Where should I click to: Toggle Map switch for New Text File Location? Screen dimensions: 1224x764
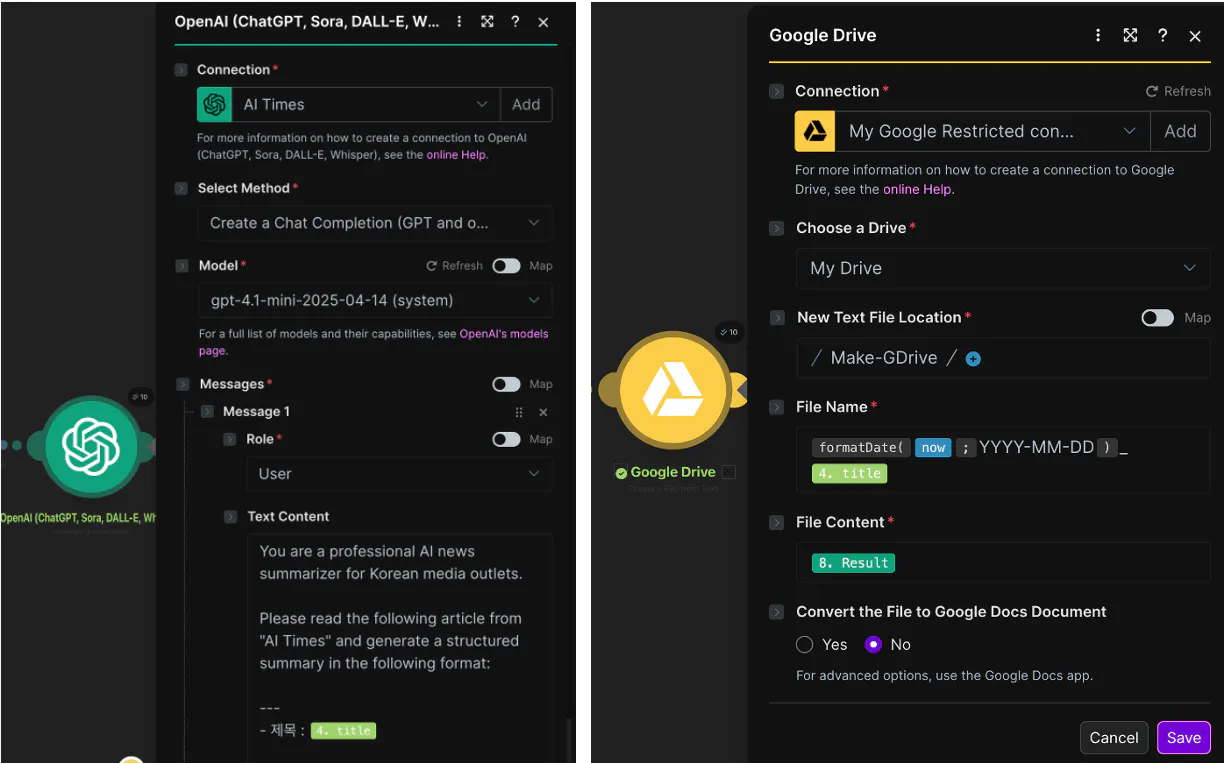(1157, 318)
